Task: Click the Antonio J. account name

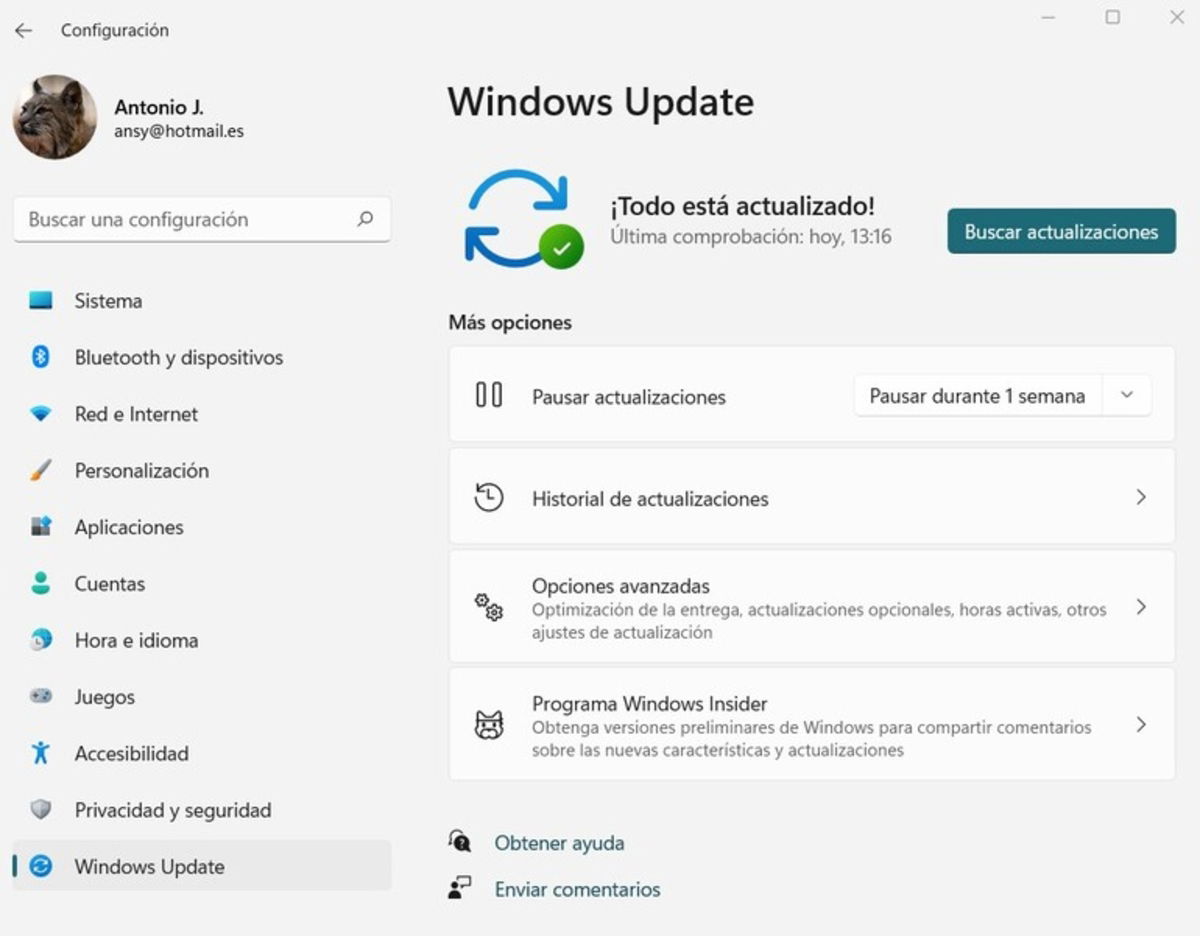Action: point(159,107)
